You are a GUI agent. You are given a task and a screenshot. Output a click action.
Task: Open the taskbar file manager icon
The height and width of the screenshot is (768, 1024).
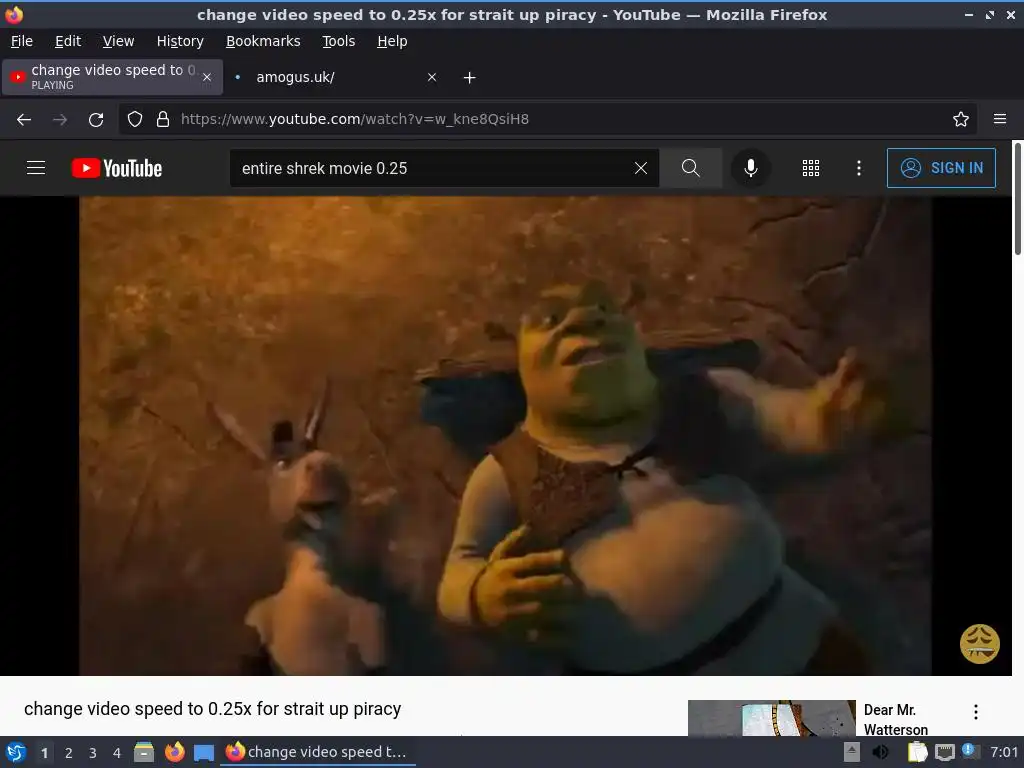(144, 752)
